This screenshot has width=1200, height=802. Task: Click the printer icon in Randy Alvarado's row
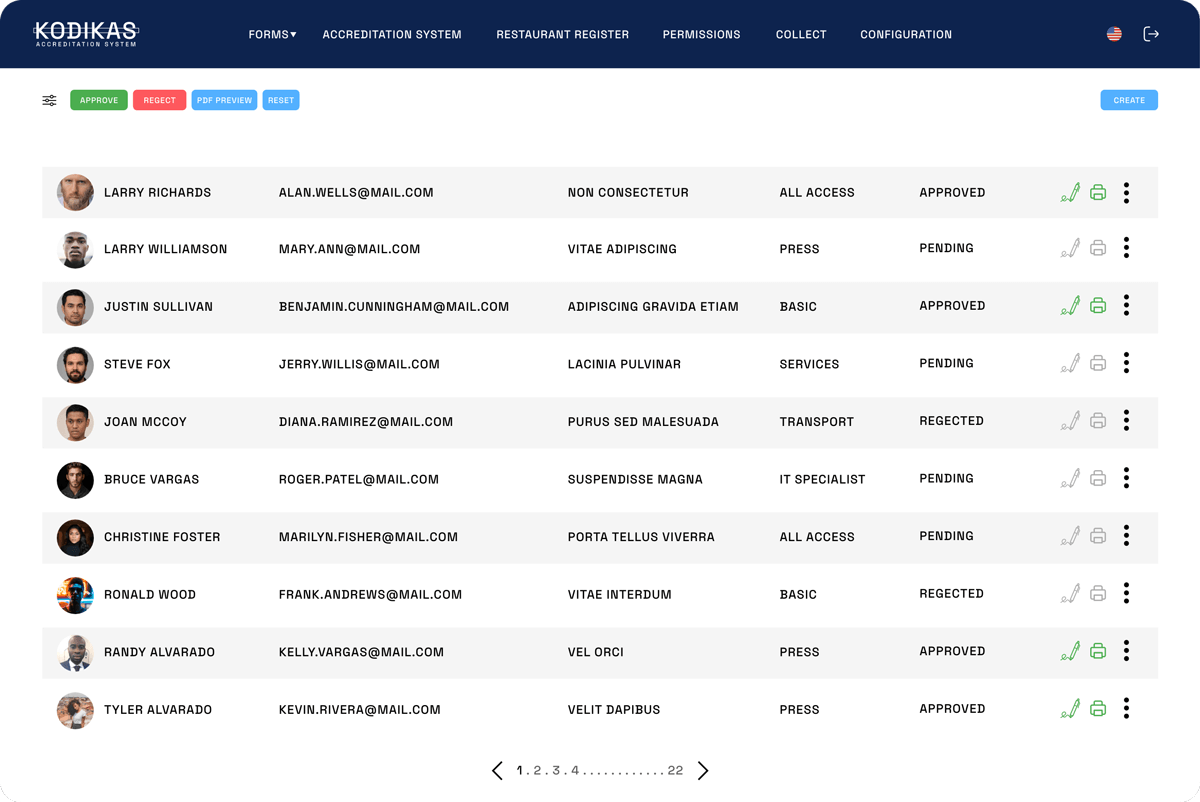pyautogui.click(x=1098, y=651)
